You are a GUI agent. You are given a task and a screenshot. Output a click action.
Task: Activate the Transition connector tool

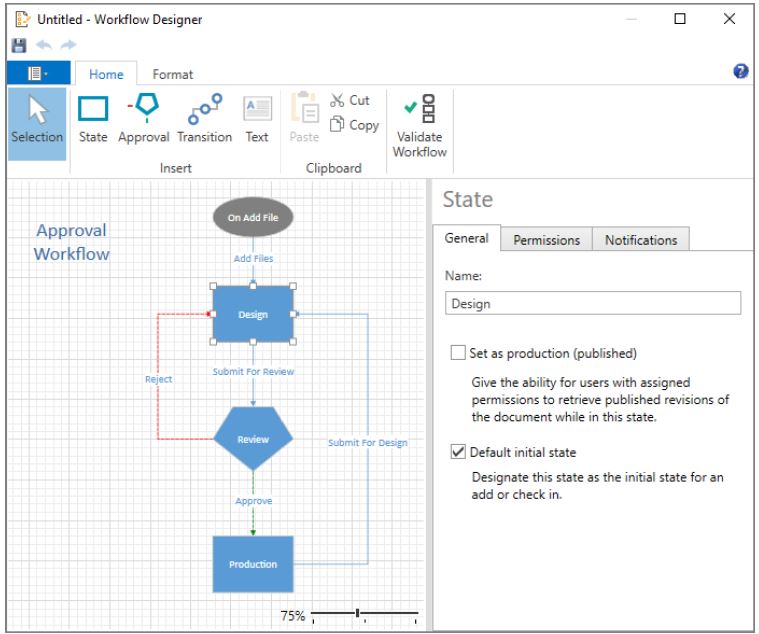pos(205,120)
